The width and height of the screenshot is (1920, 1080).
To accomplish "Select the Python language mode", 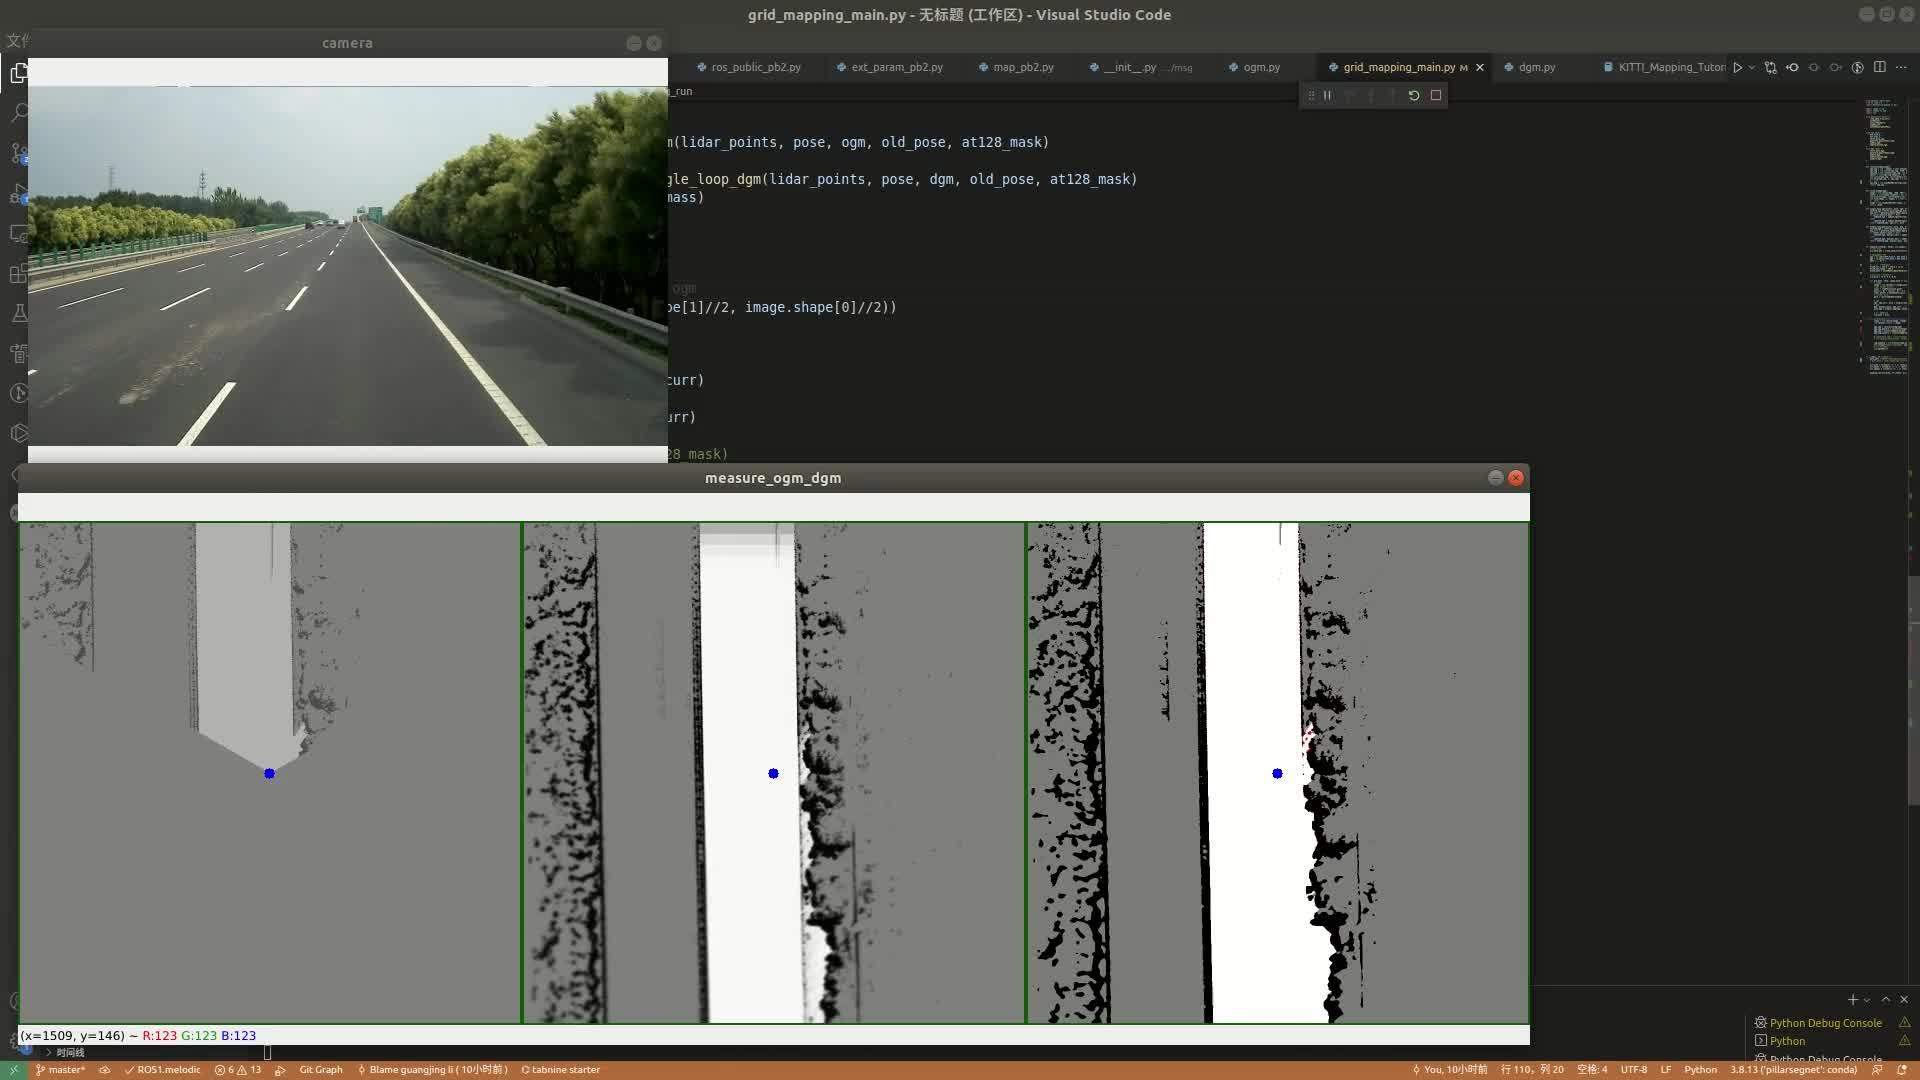I will 1700,1070.
